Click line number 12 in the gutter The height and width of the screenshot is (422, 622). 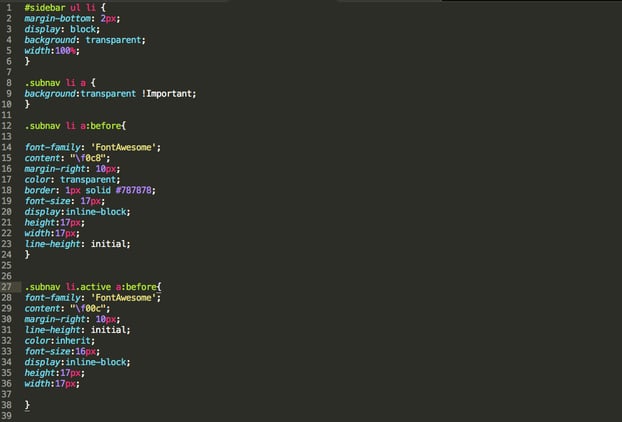click(x=6, y=126)
